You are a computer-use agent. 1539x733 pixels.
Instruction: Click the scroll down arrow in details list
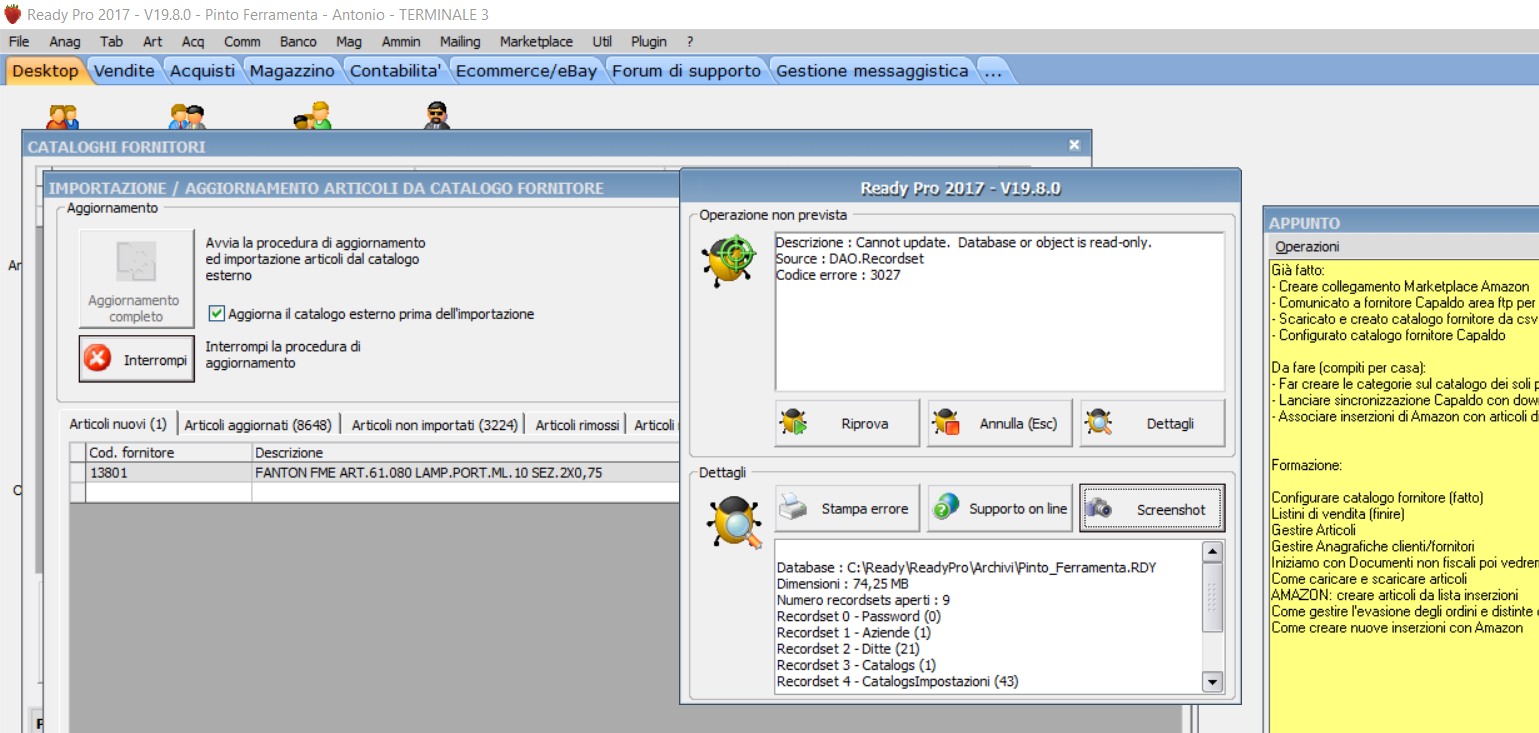[1212, 682]
